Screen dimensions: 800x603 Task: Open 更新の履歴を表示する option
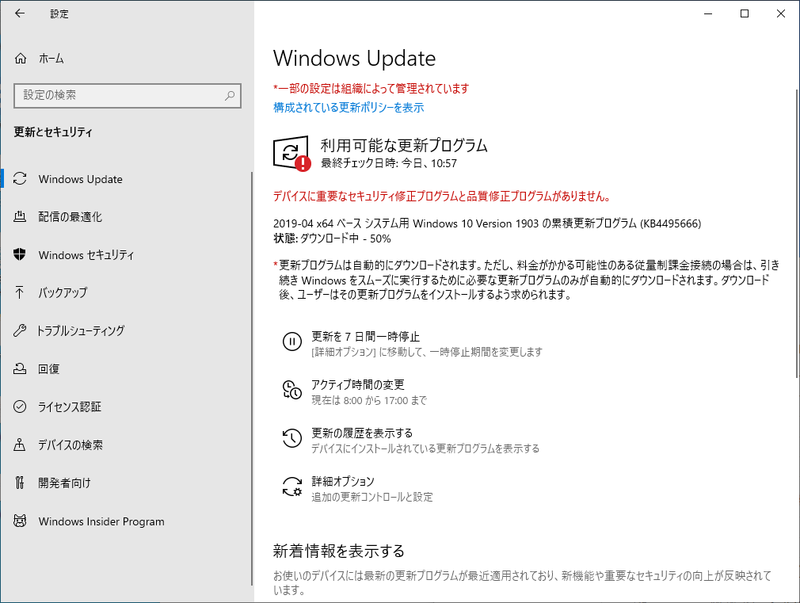point(362,433)
